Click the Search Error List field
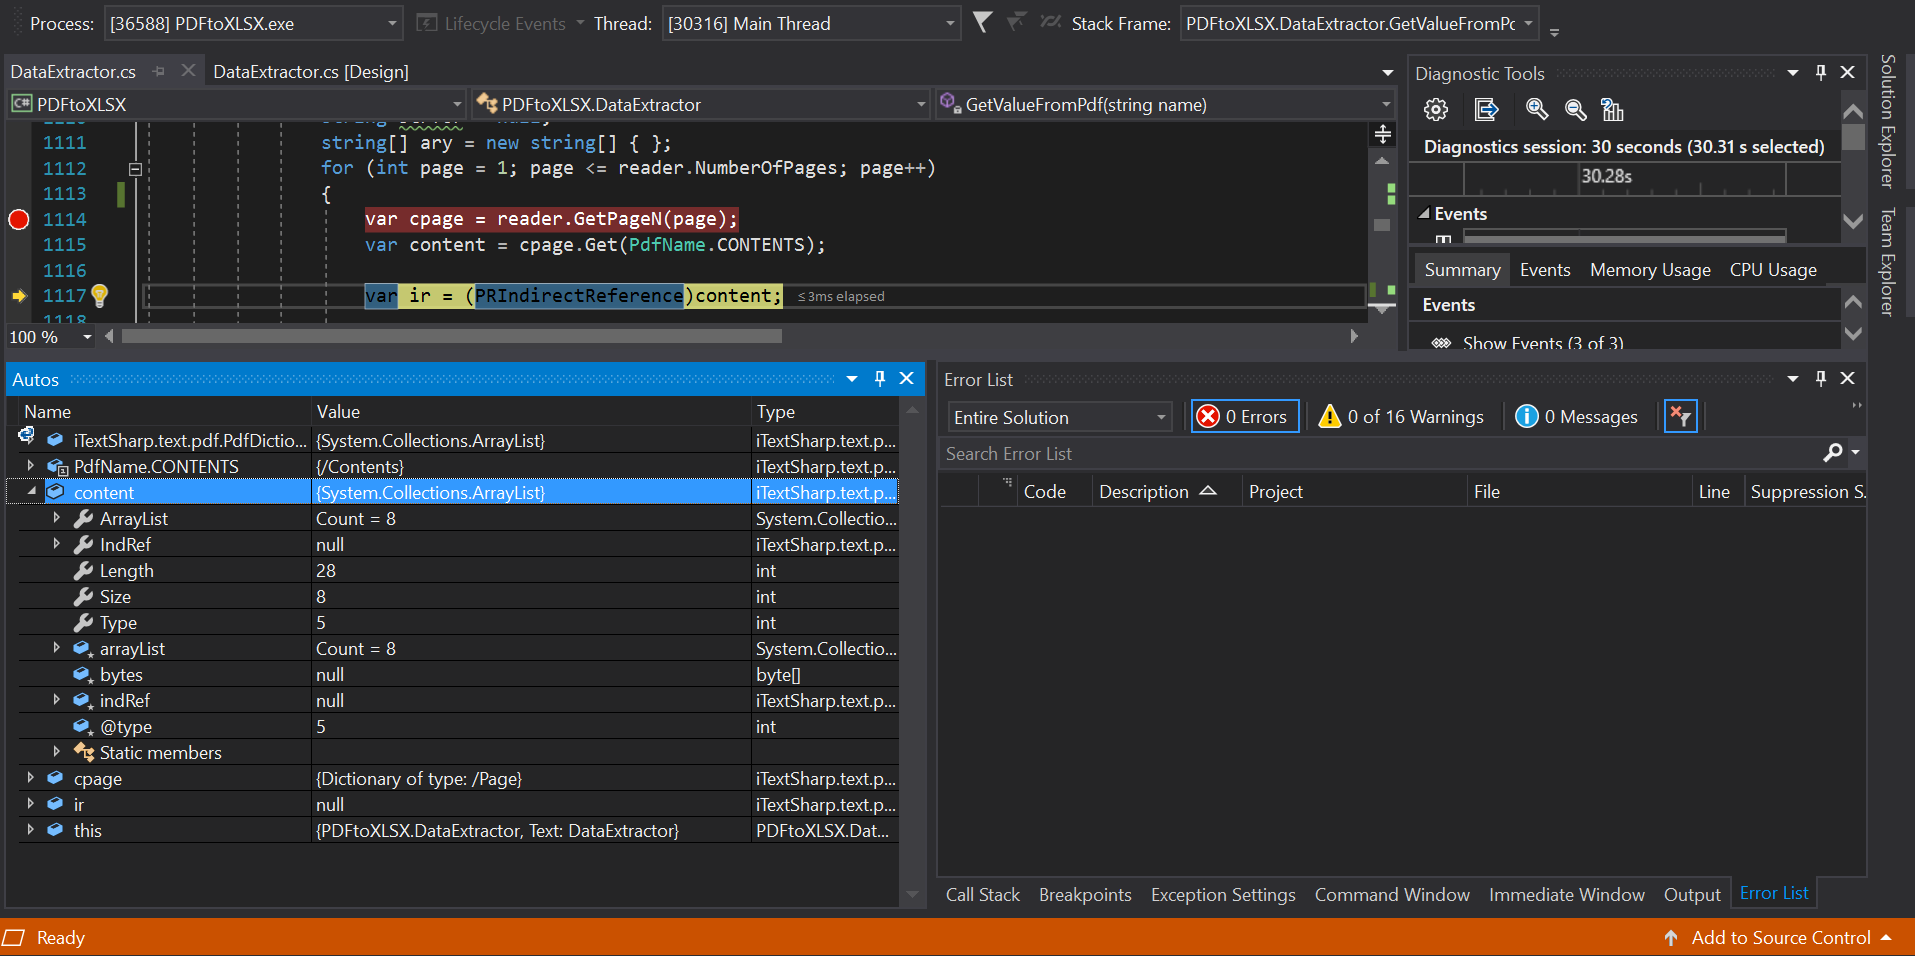 (x=1100, y=453)
